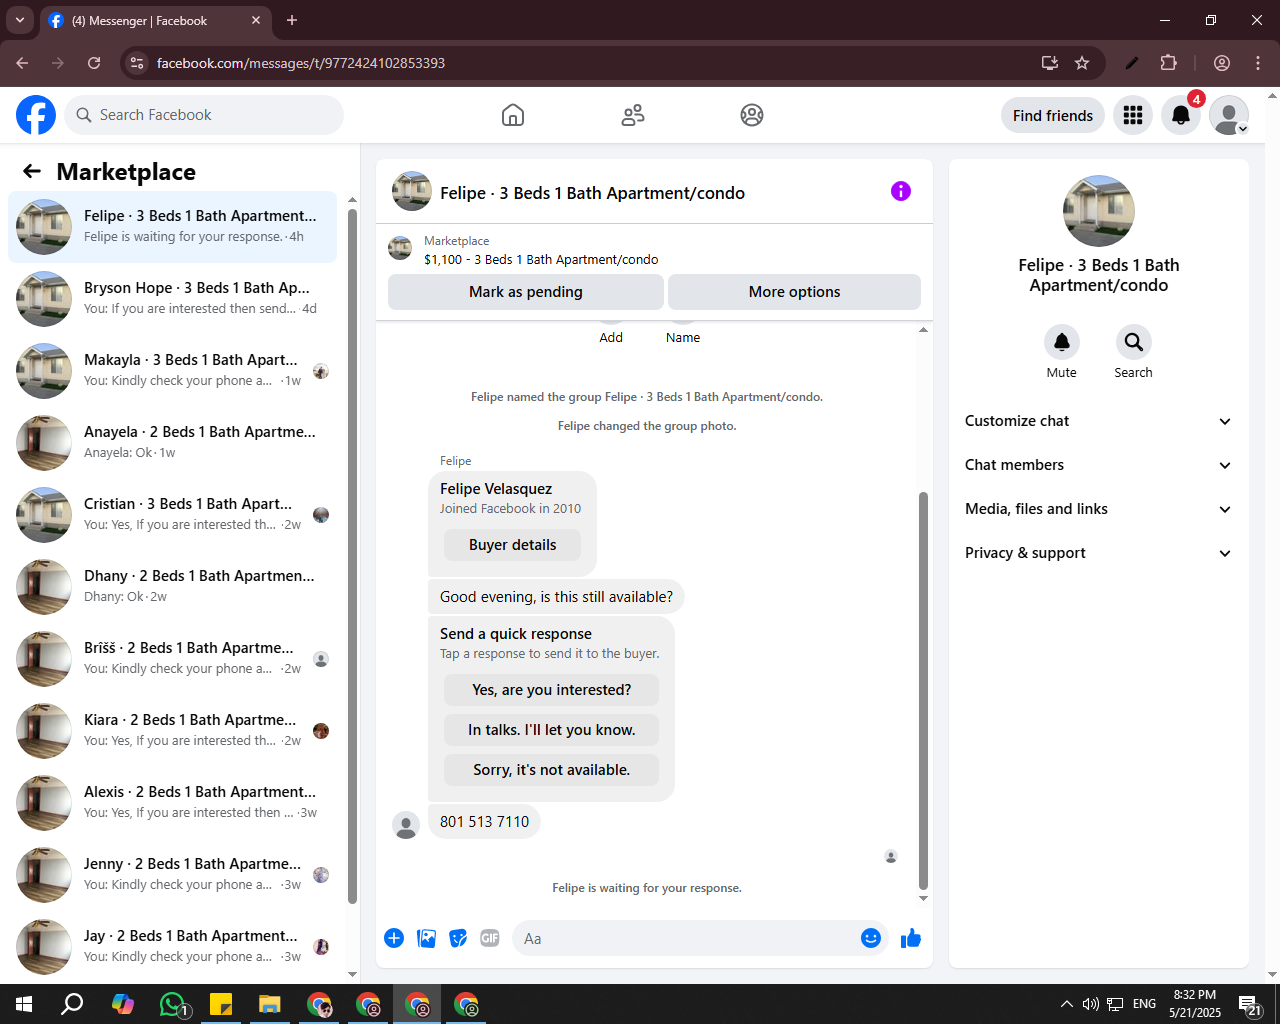Expand the Chat members section

pos(1098,465)
